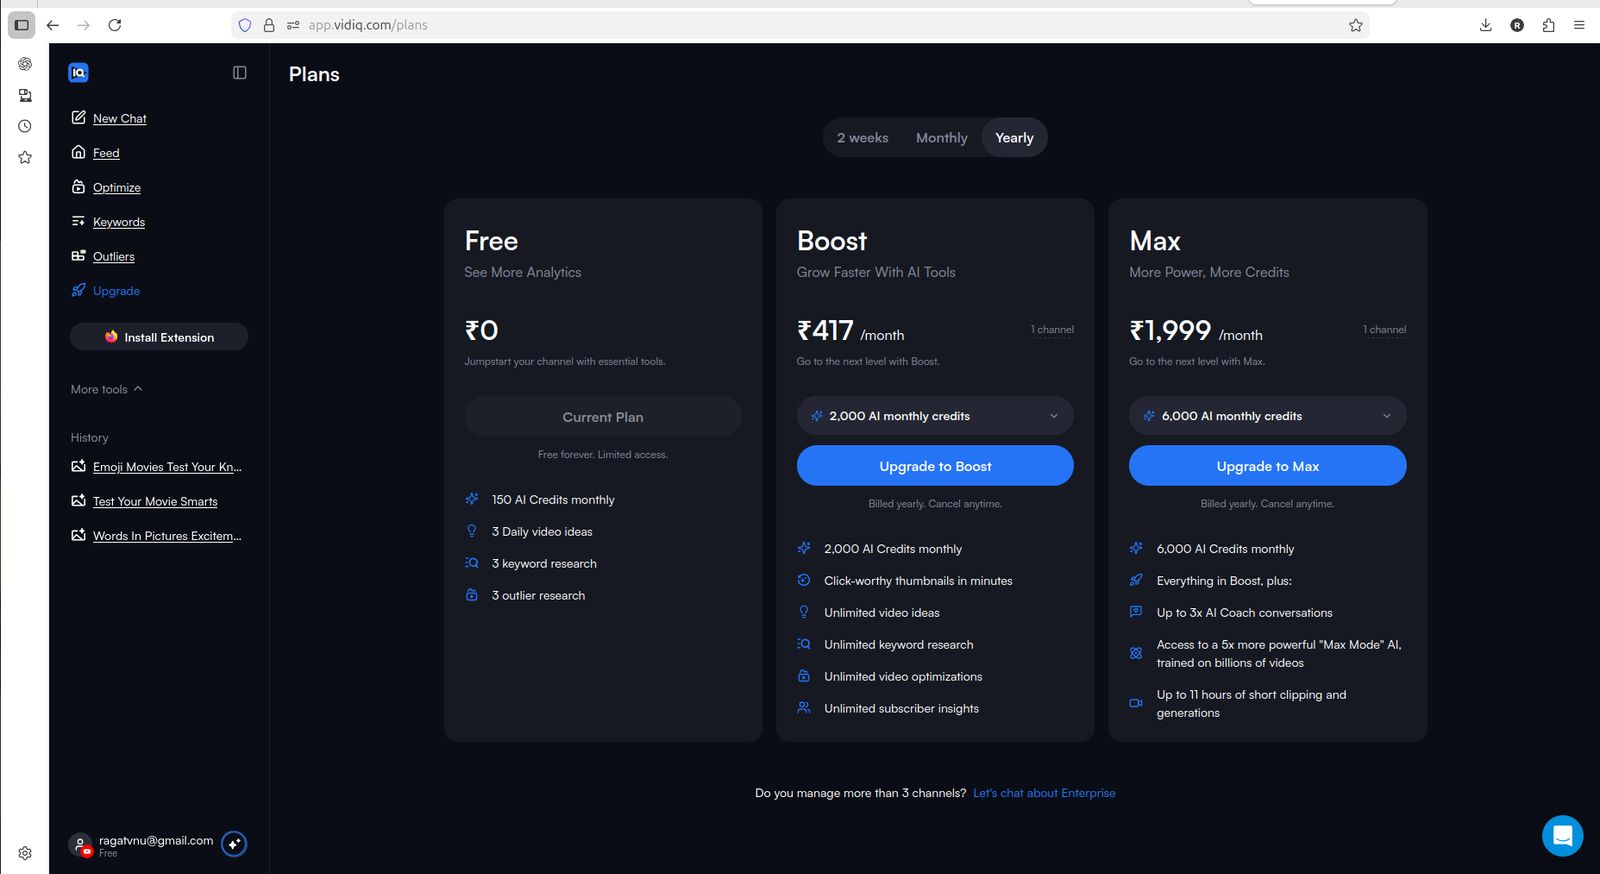Reload the current page

(115, 25)
